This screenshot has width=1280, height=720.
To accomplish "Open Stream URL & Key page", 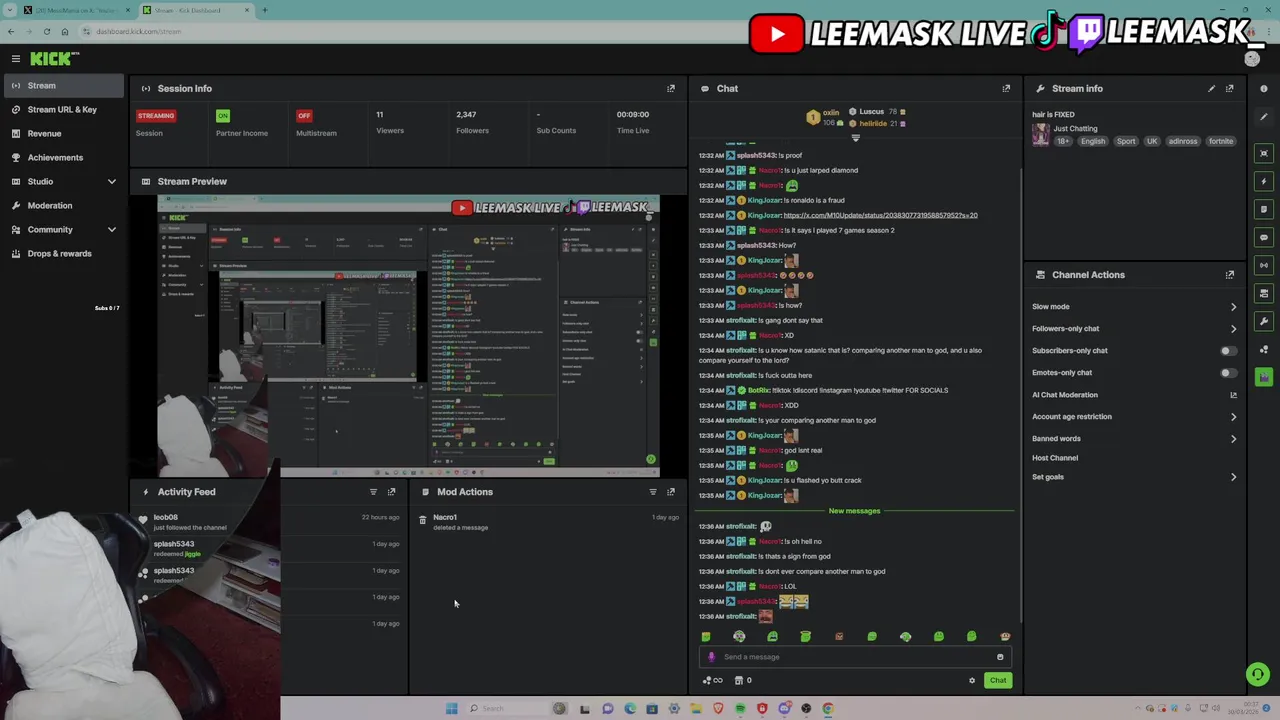I will (62, 109).
